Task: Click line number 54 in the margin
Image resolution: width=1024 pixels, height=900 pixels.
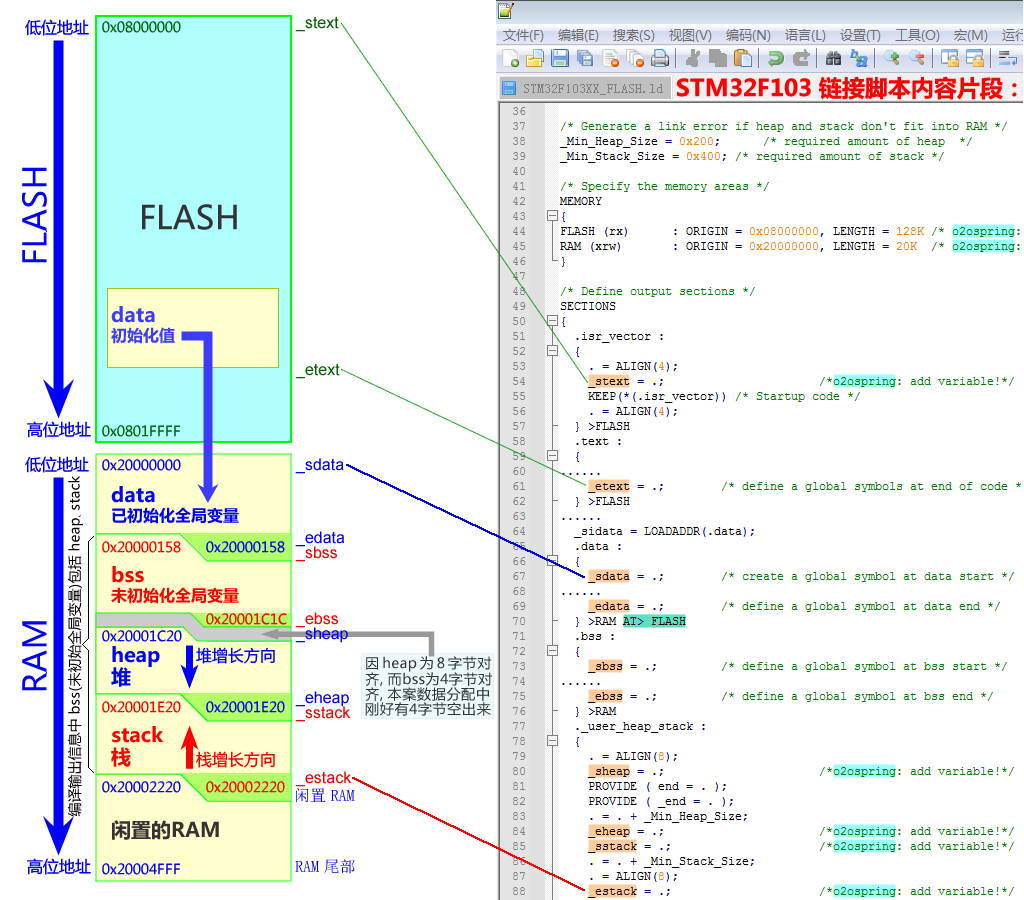Action: [520, 381]
